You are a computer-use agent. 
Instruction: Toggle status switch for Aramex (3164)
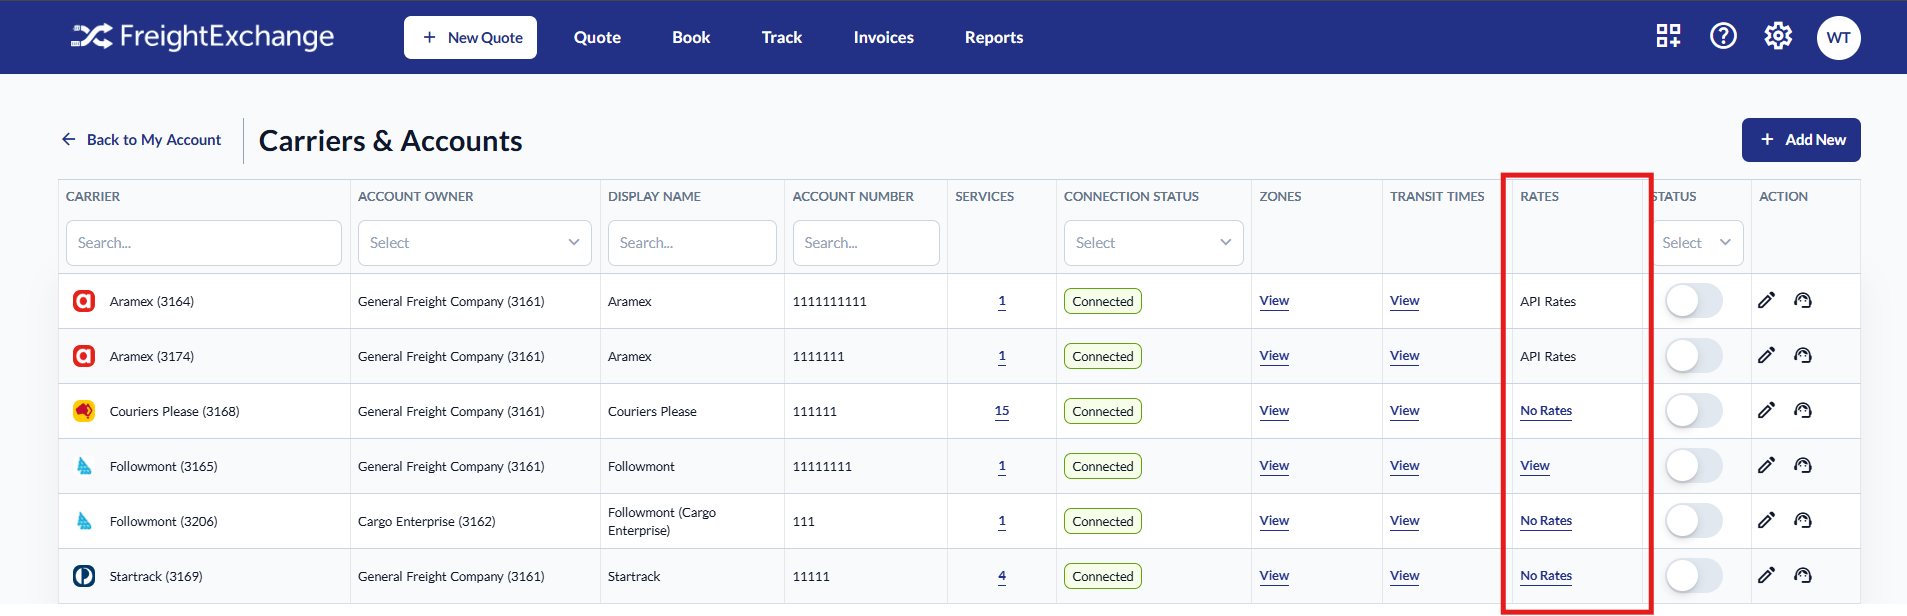point(1693,301)
